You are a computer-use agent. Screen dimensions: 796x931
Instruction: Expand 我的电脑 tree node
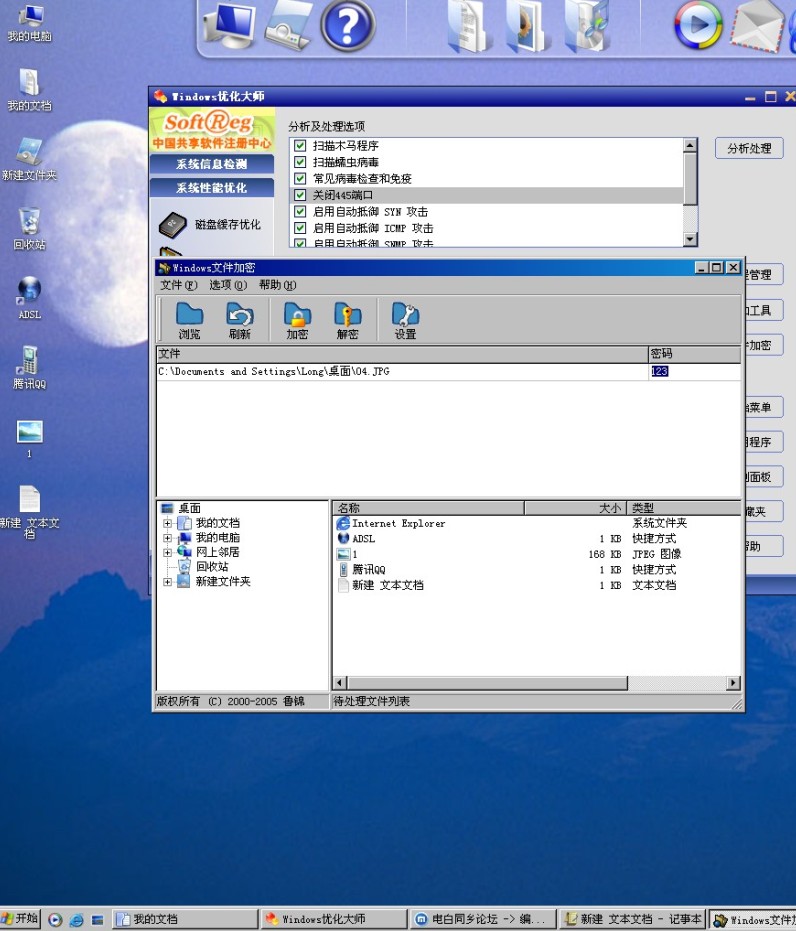pos(167,538)
